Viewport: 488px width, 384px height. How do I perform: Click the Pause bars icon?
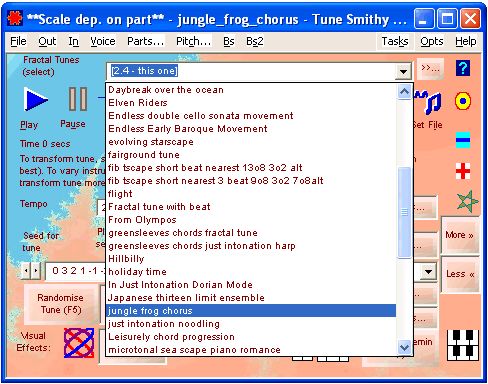[x=78, y=99]
